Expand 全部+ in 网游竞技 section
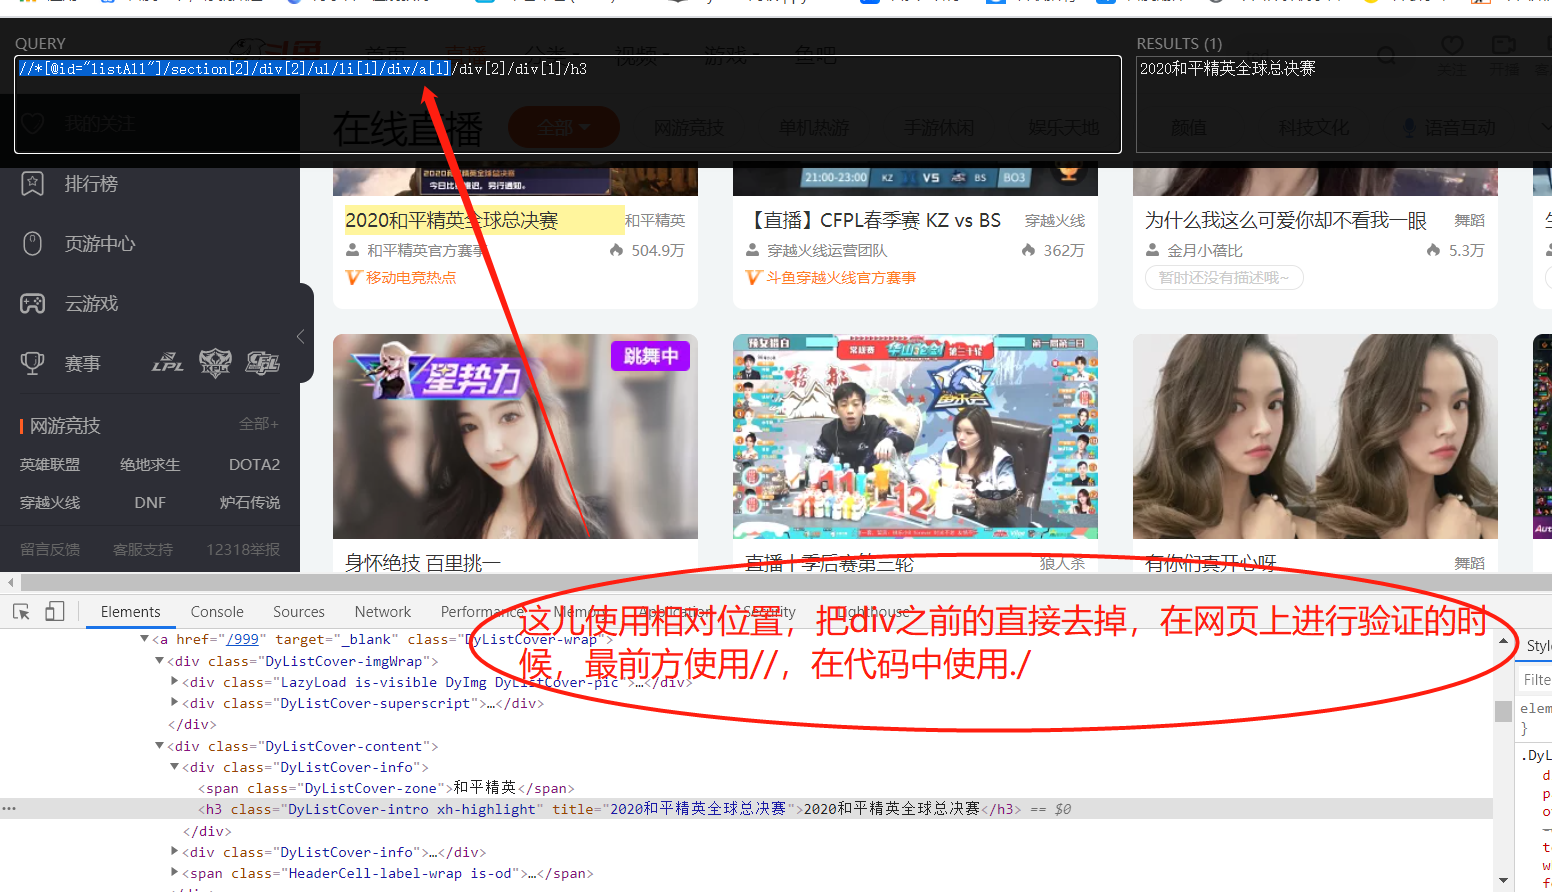Image resolution: width=1552 pixels, height=892 pixels. [259, 424]
